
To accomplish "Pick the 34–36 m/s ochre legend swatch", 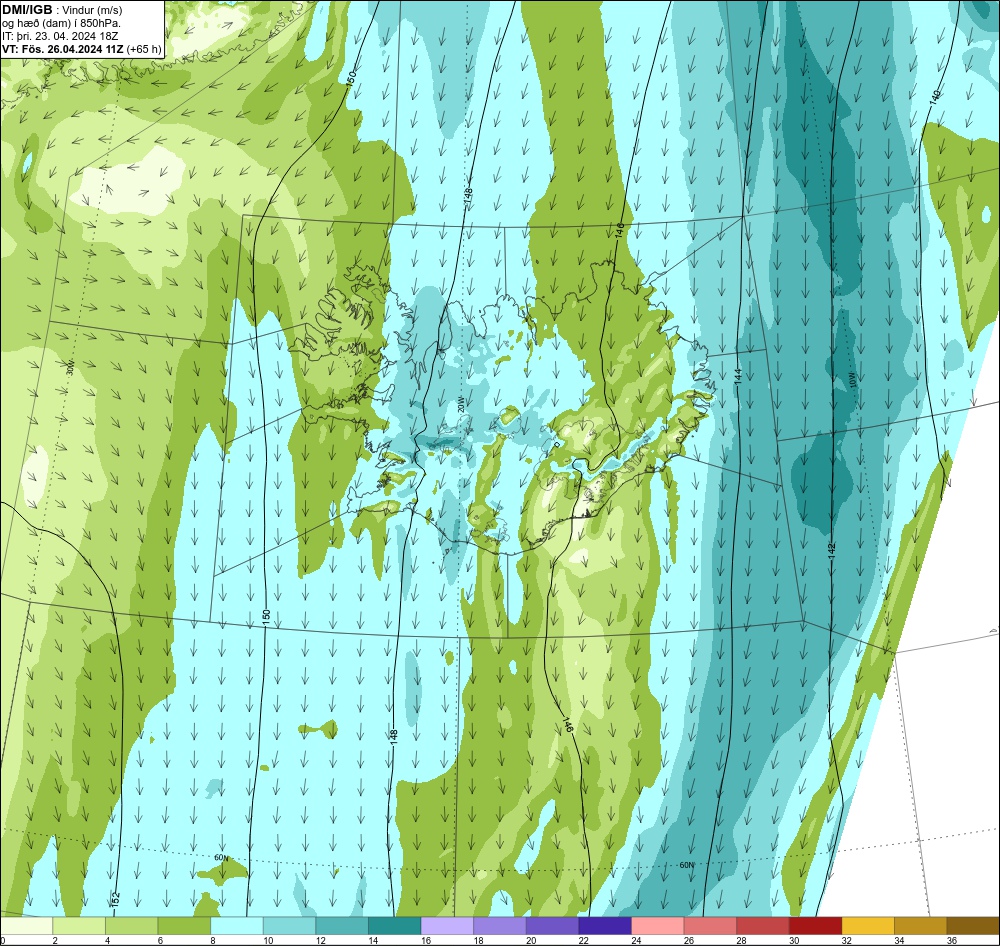I will pos(921,926).
